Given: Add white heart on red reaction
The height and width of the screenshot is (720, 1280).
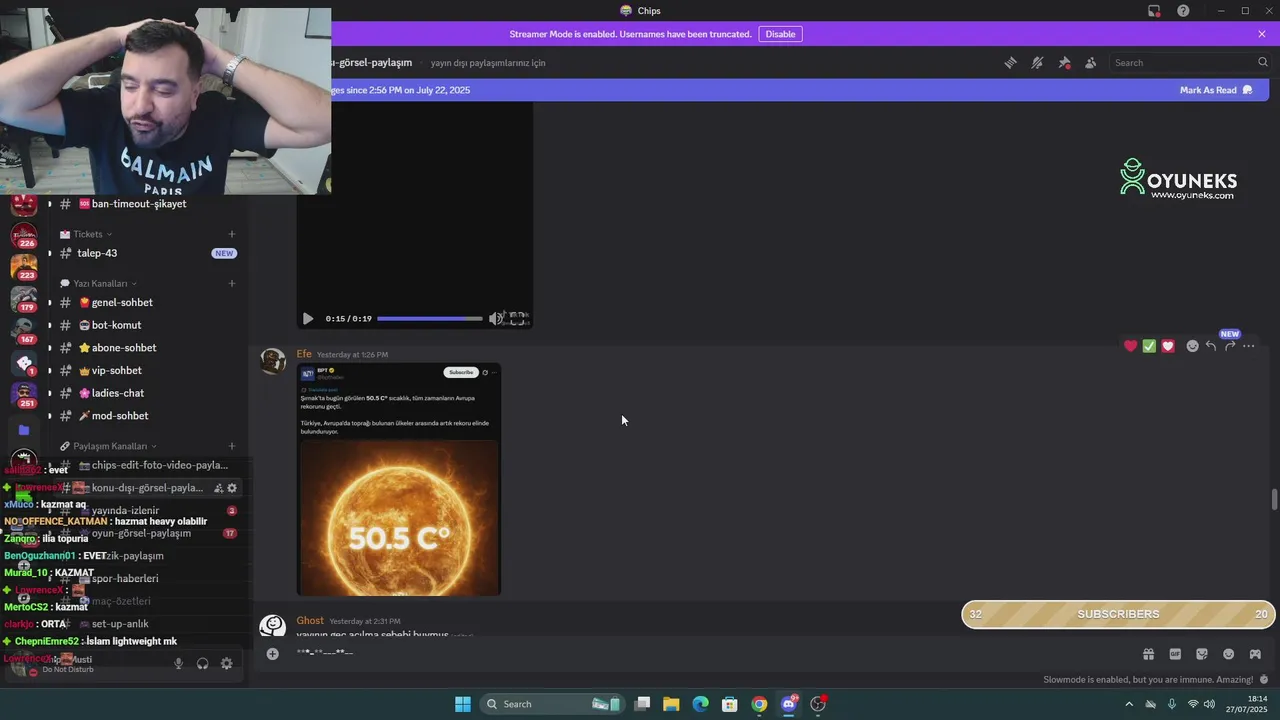Looking at the screenshot, I should pyautogui.click(x=1168, y=346).
